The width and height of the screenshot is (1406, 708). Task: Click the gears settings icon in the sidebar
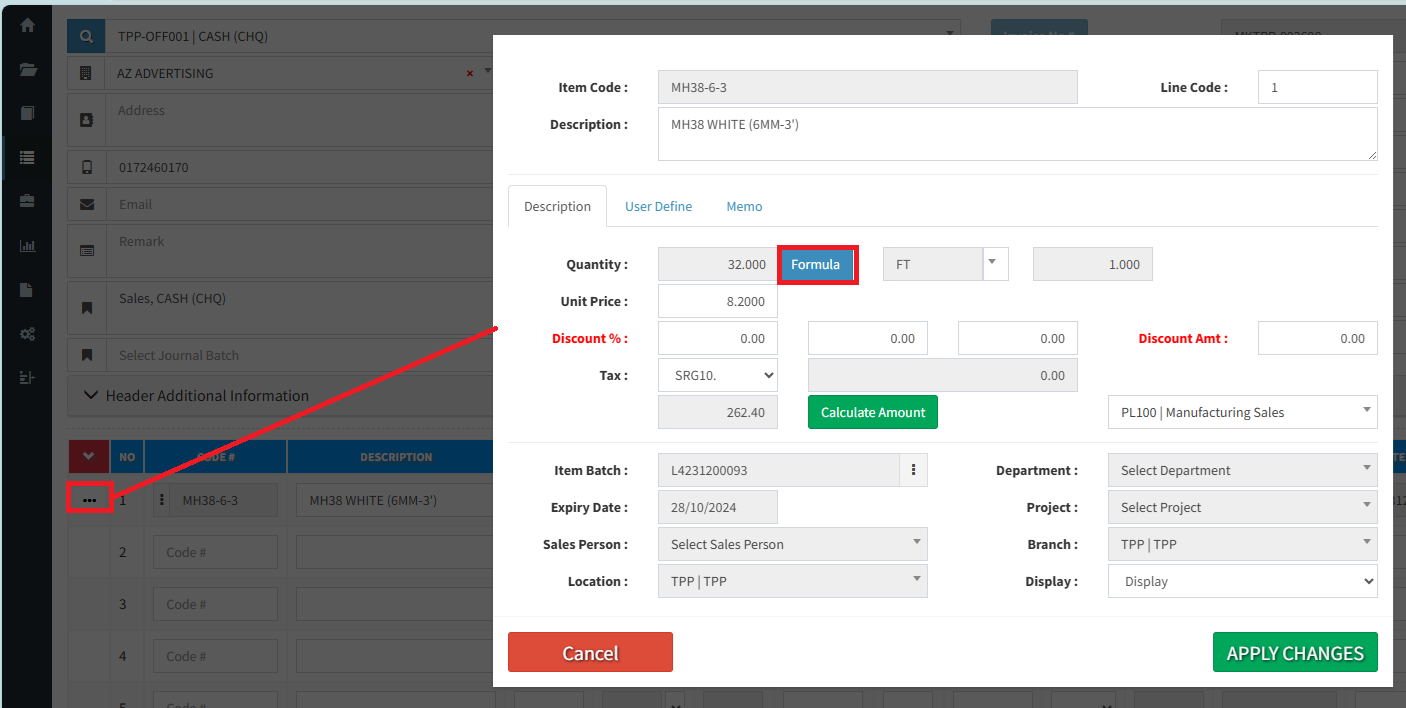(27, 333)
